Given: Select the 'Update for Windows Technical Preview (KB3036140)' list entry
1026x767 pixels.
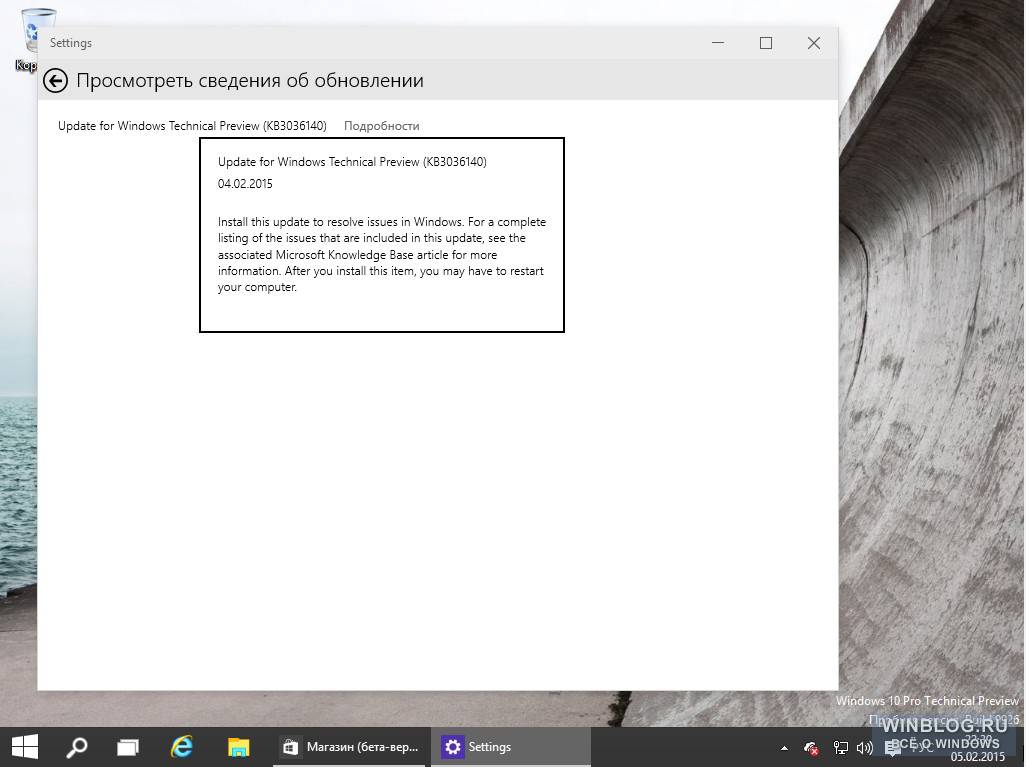Looking at the screenshot, I should click(x=192, y=126).
